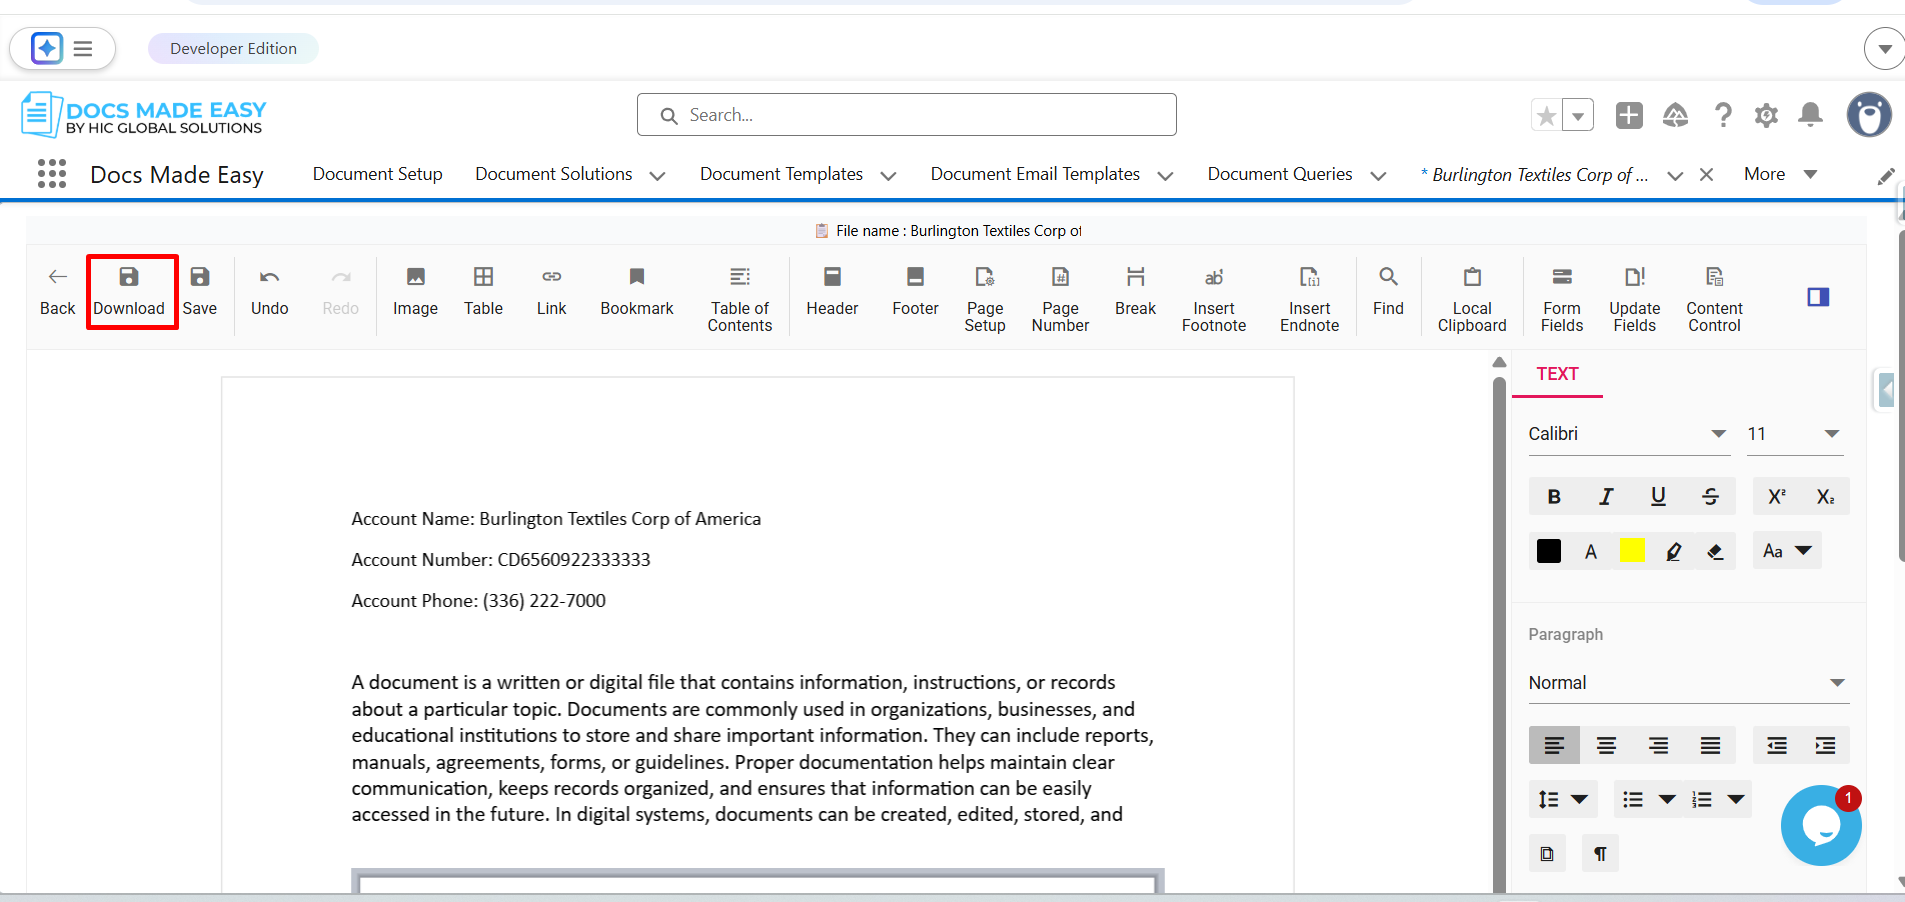Open the Setup gear menu
The height and width of the screenshot is (902, 1905).
click(x=1766, y=115)
